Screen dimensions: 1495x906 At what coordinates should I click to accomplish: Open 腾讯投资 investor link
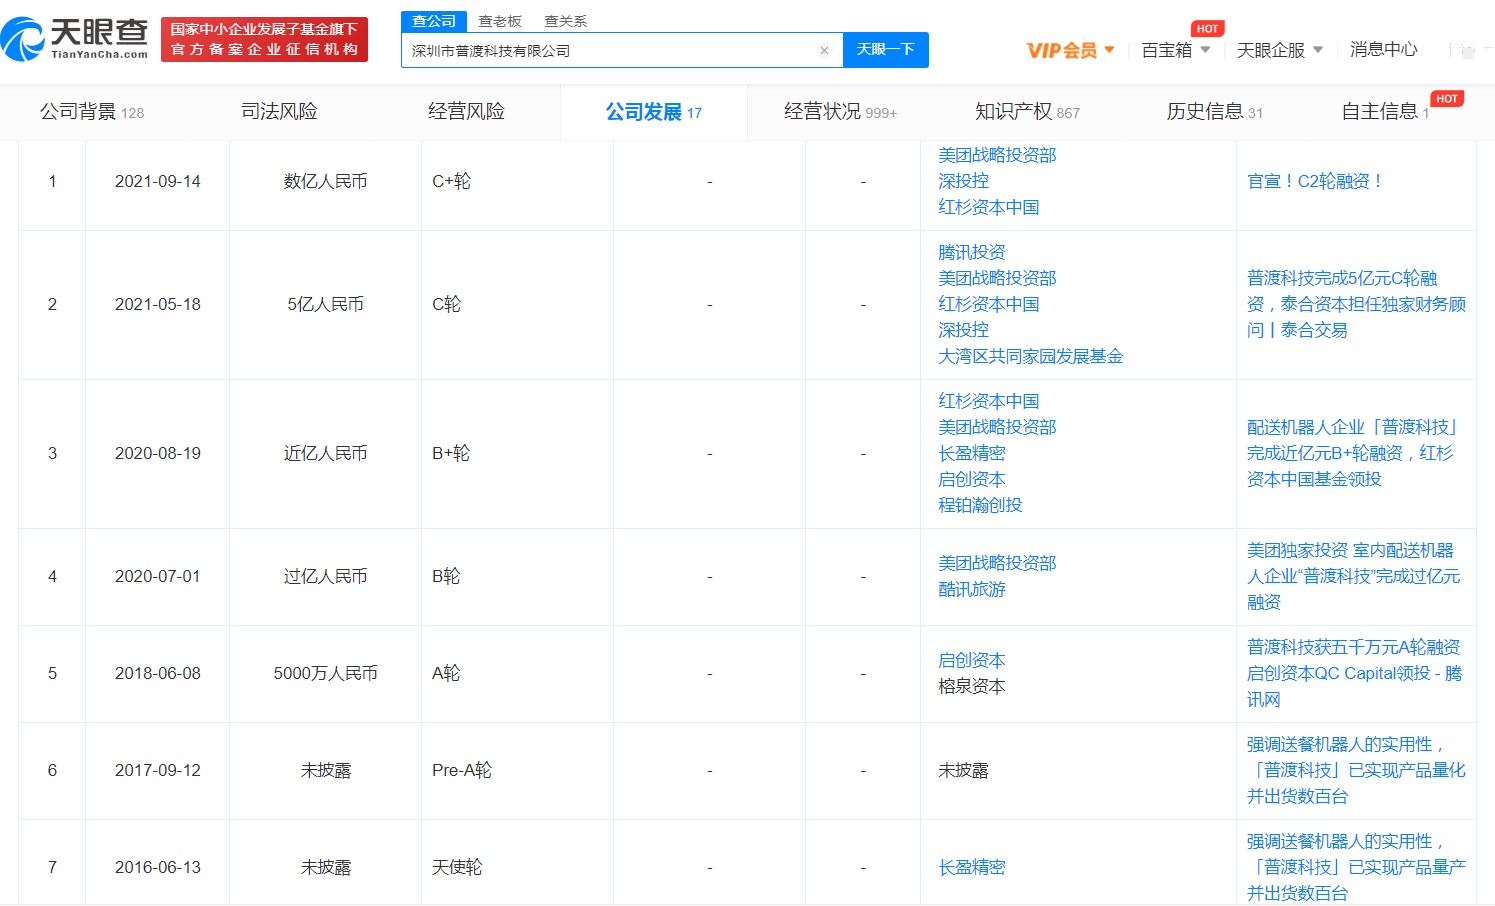point(971,252)
